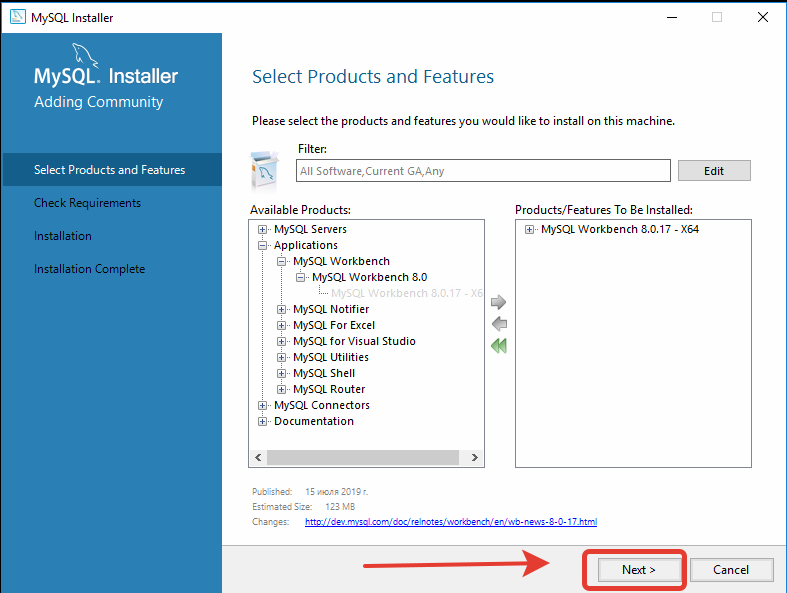This screenshot has width=787, height=593.
Task: Minimize the MySQL Installer window
Action: [672, 17]
